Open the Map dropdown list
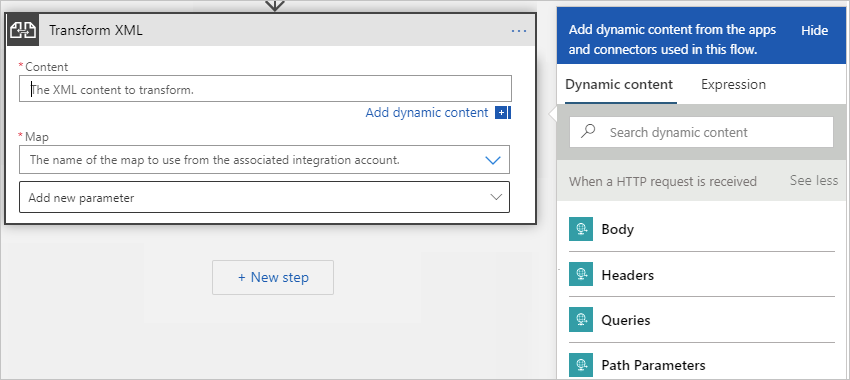850x380 pixels. coord(265,159)
